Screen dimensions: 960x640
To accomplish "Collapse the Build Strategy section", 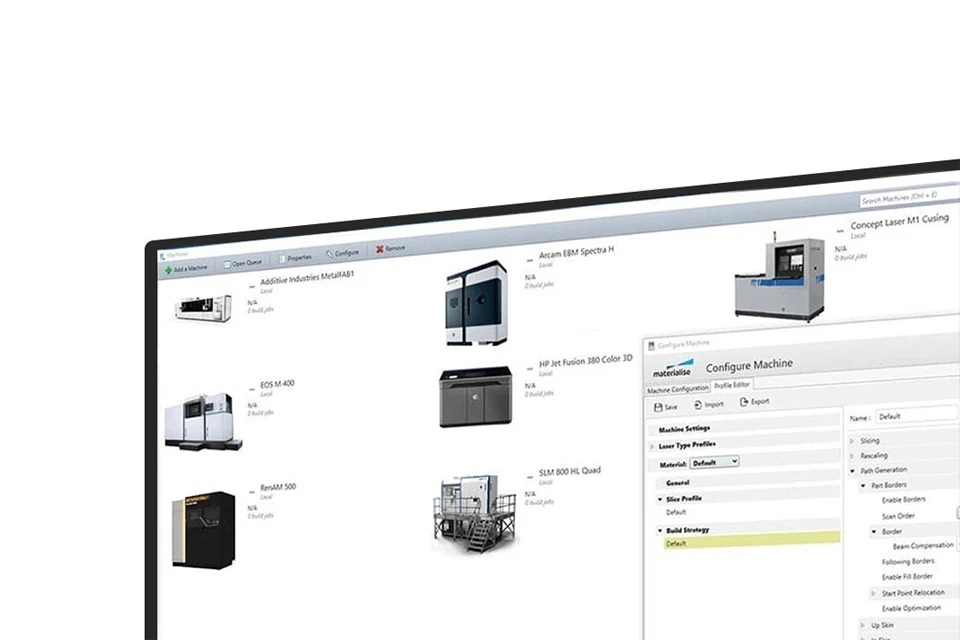I will point(660,530).
